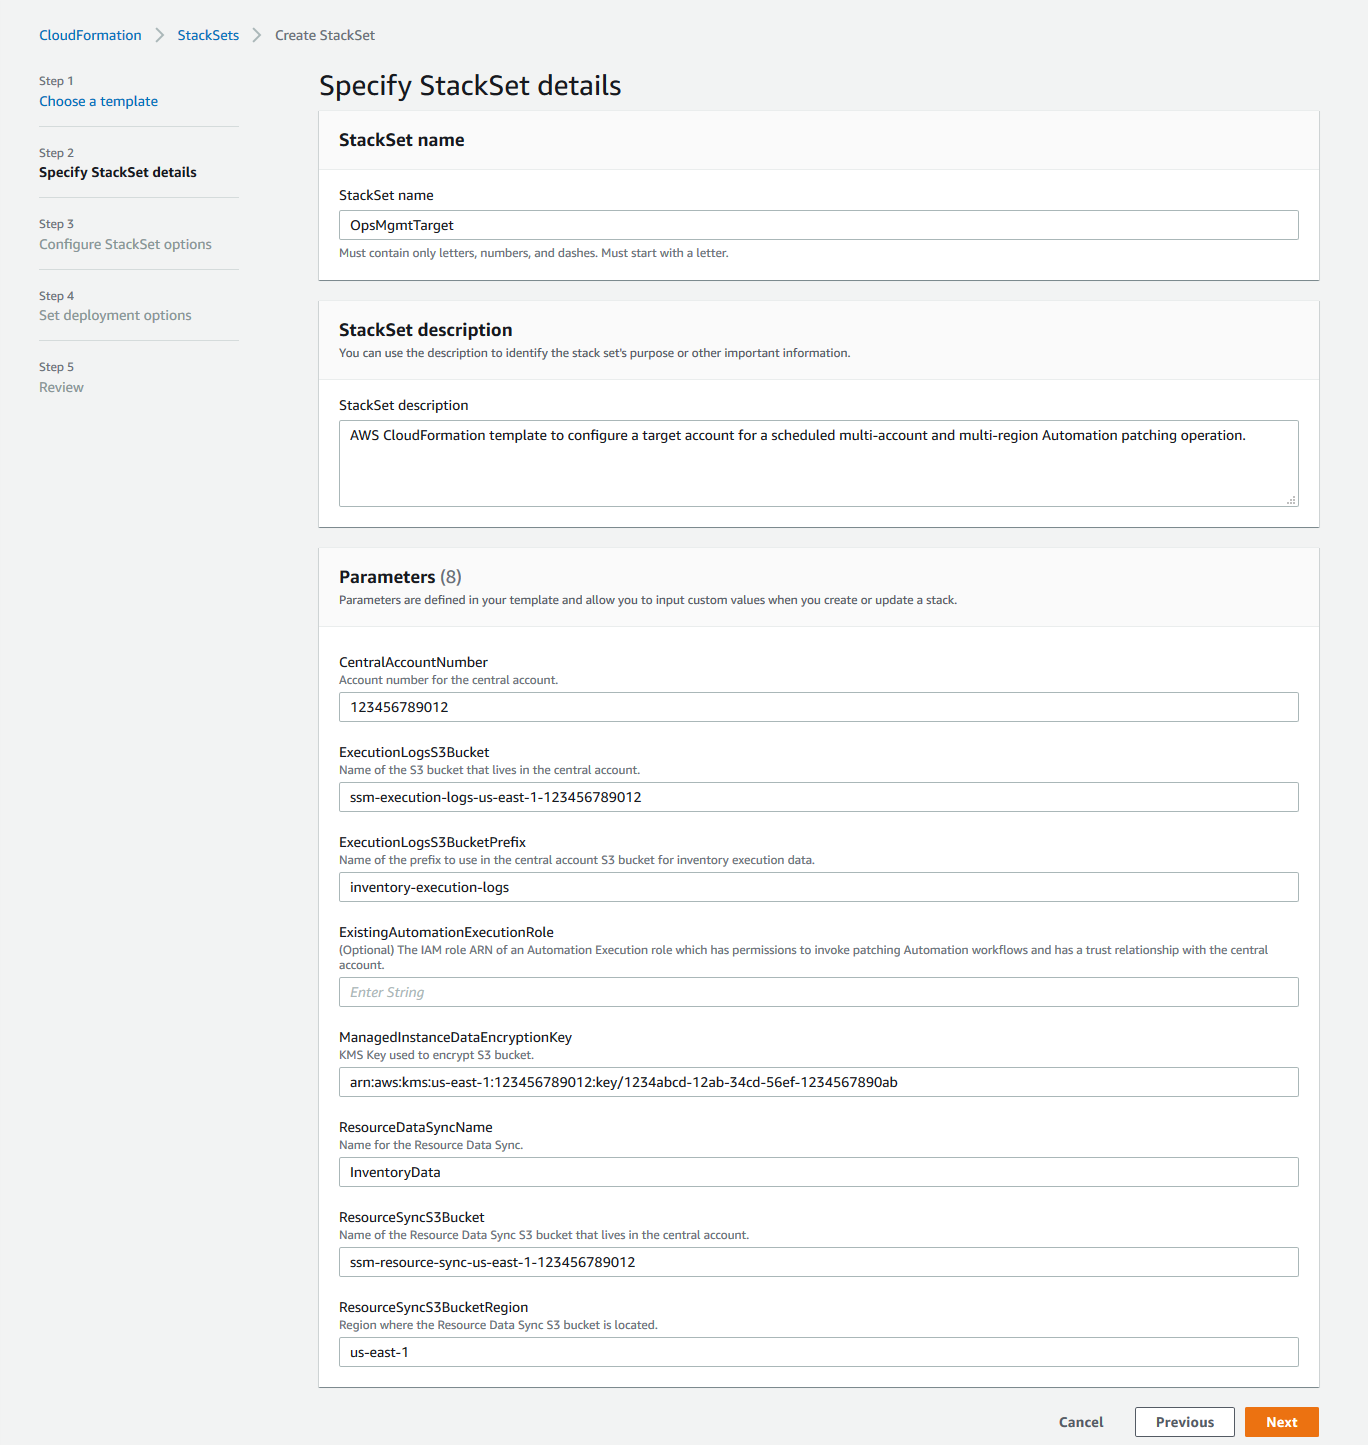Screen dimensions: 1368x1445
Task: Click the Previous button
Action: (x=1184, y=1422)
